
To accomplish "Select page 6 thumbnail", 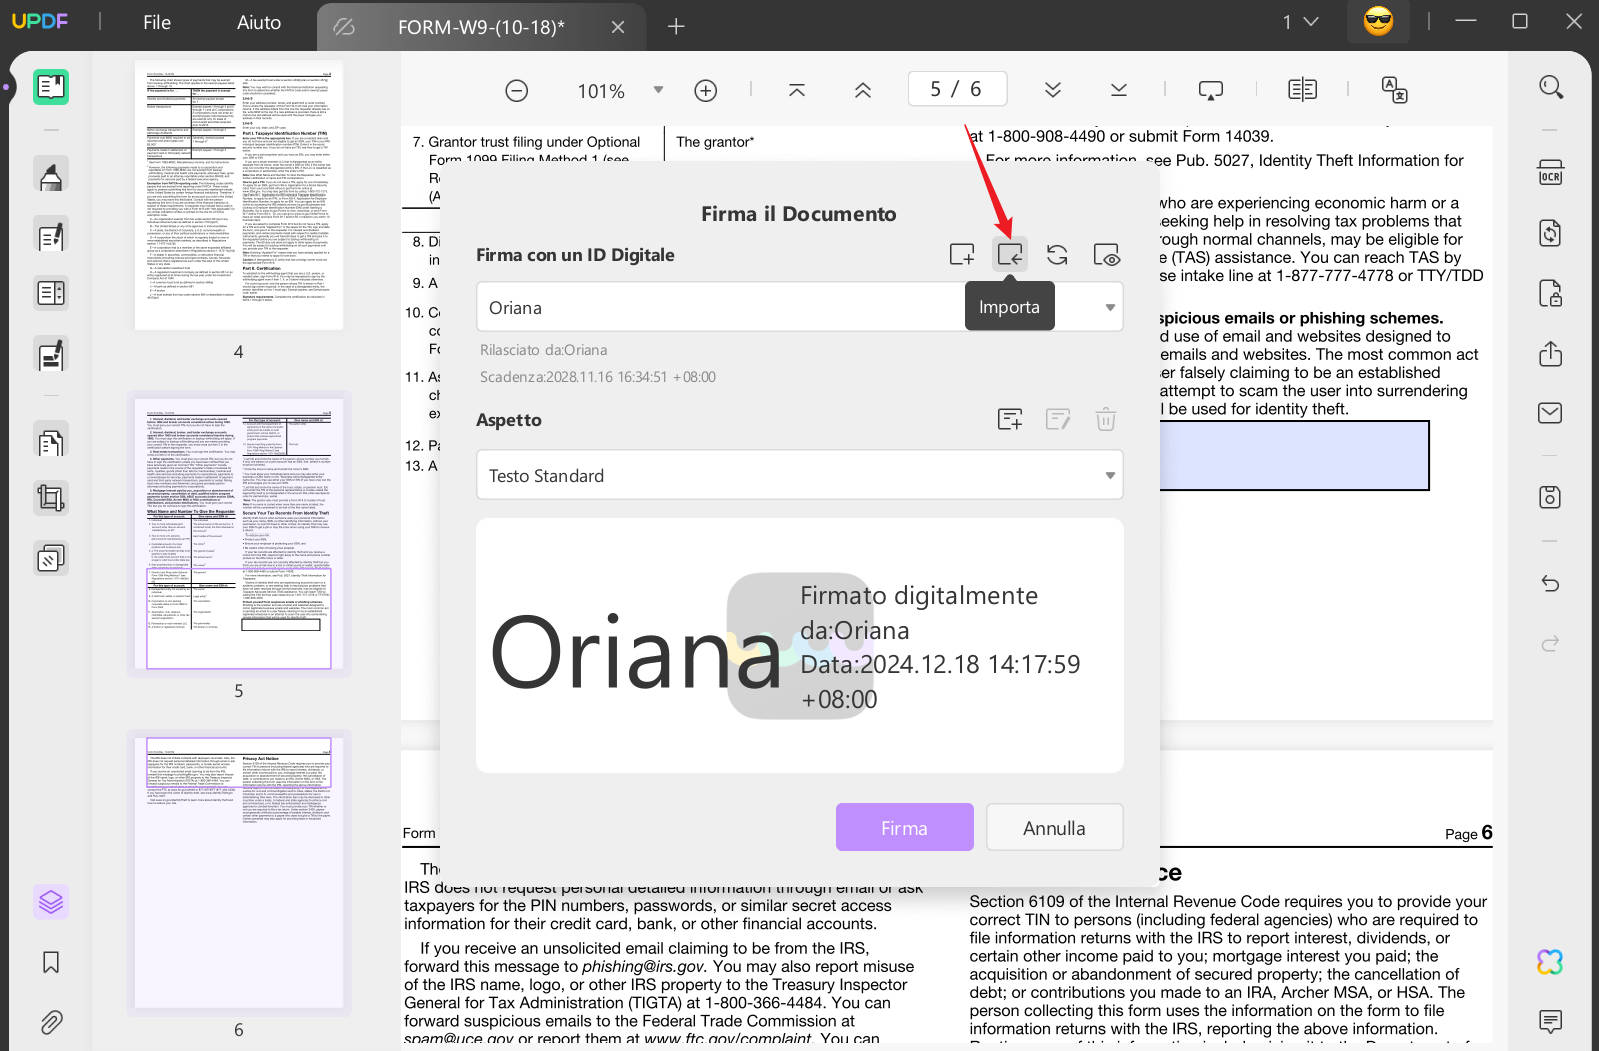I will tap(239, 873).
